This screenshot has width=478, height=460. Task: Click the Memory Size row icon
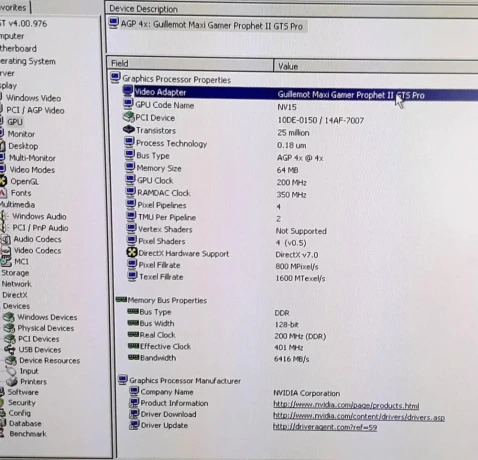tap(130, 167)
